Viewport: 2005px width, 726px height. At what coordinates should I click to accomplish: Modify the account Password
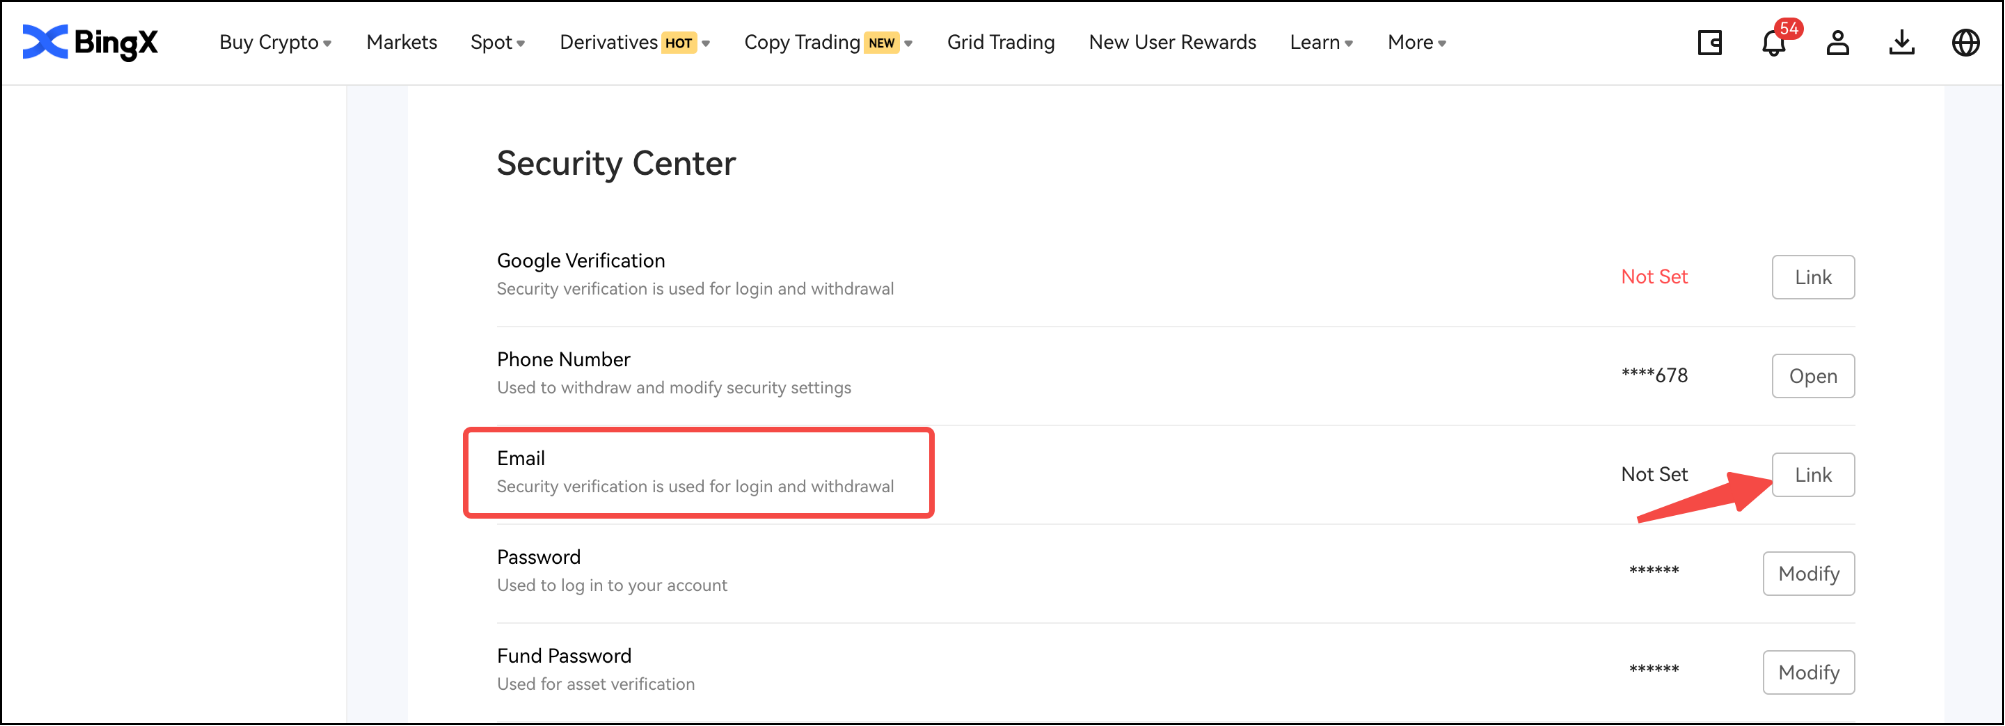(x=1808, y=574)
